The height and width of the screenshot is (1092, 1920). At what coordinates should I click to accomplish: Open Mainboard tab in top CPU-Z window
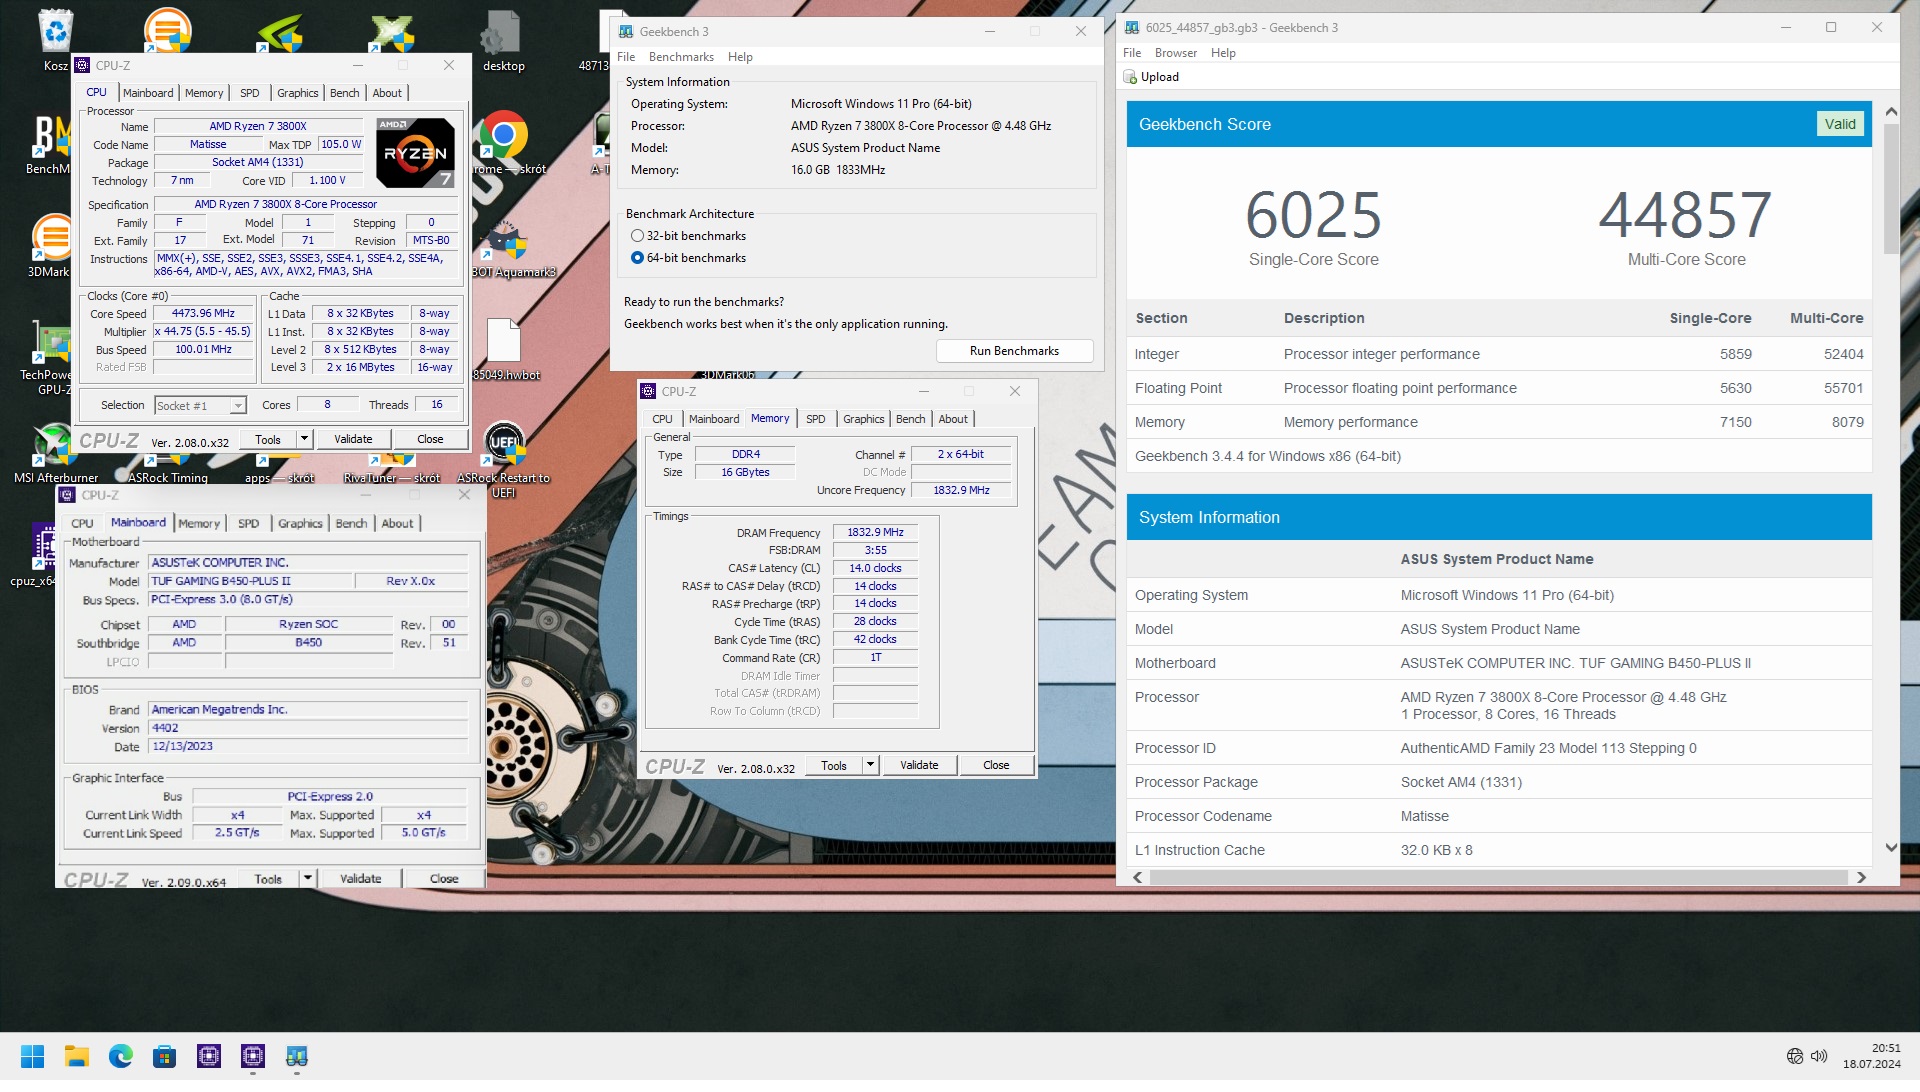pos(148,94)
